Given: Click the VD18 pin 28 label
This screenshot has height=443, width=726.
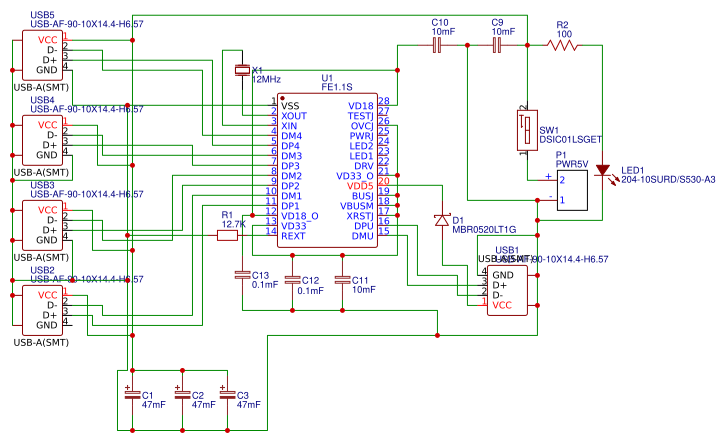Looking at the screenshot, I should pyautogui.click(x=361, y=106).
